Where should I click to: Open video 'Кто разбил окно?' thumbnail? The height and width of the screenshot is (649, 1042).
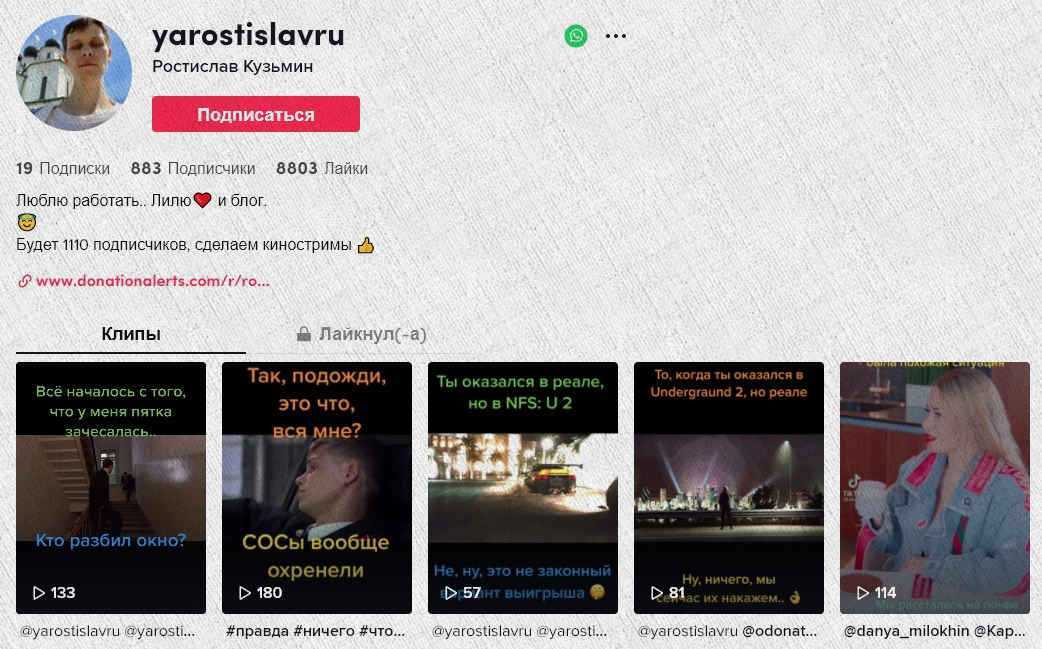pyautogui.click(x=111, y=488)
